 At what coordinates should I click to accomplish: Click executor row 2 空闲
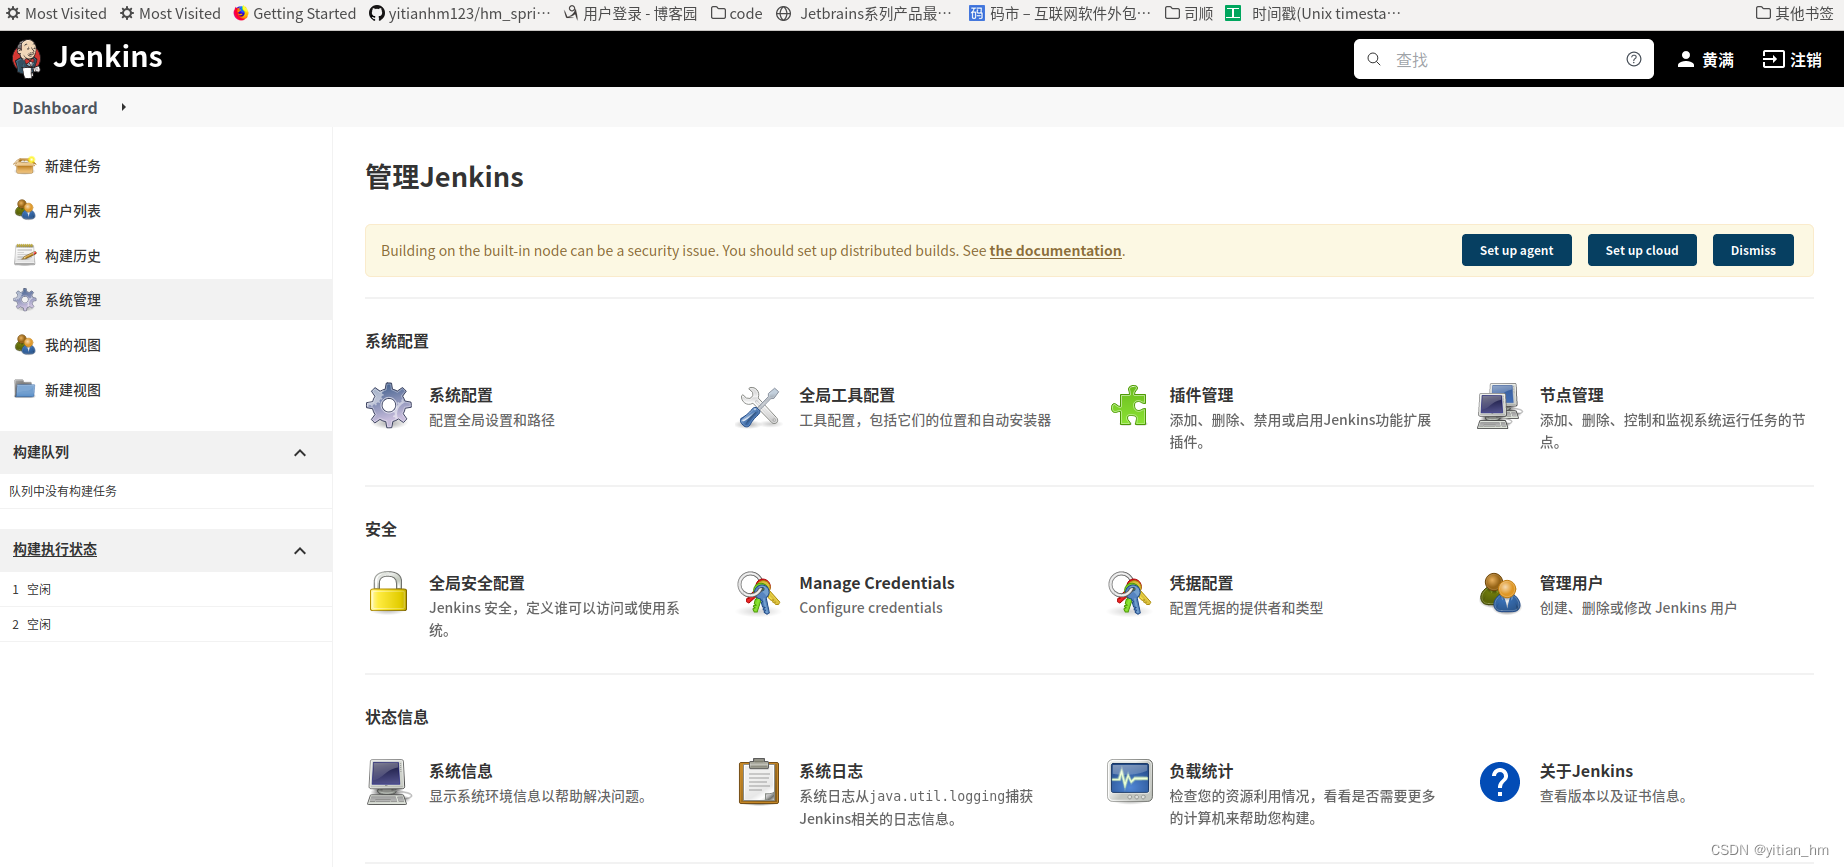pos(166,625)
